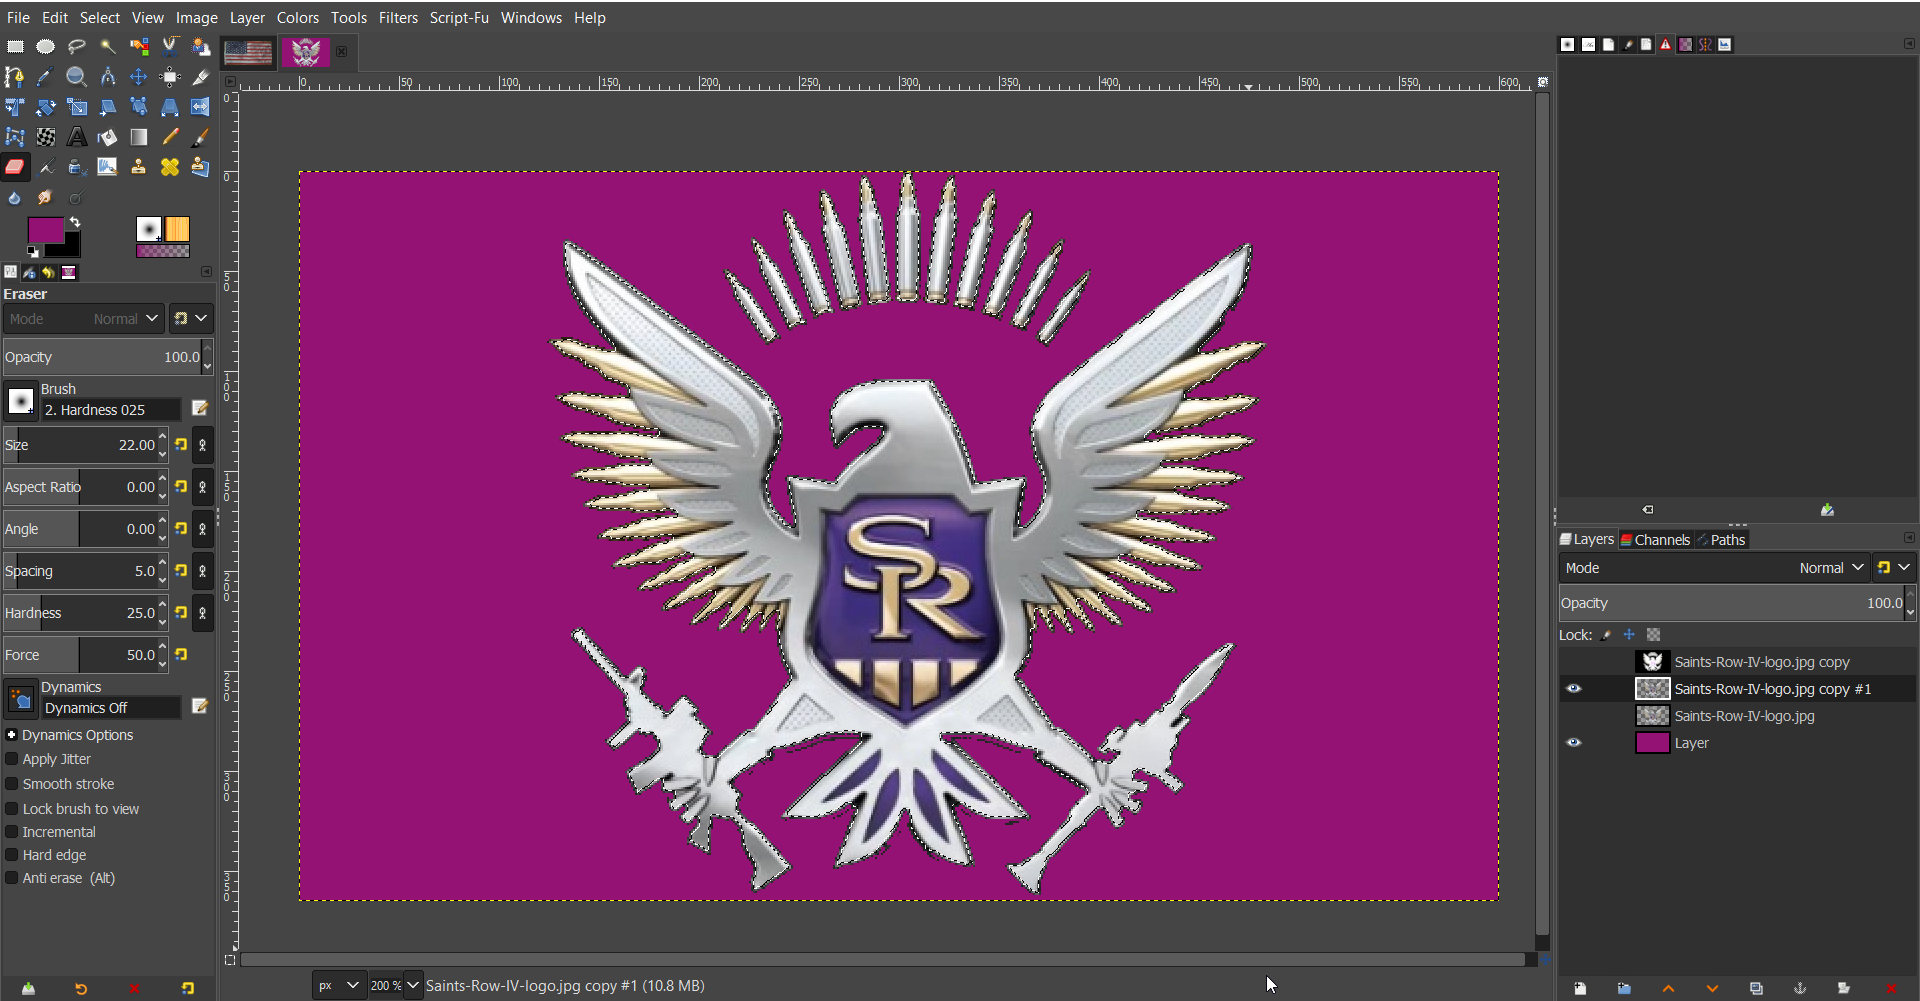
Task: Hide the Saints-Row-IV-logo.jpg copy #1 layer
Action: pyautogui.click(x=1574, y=689)
